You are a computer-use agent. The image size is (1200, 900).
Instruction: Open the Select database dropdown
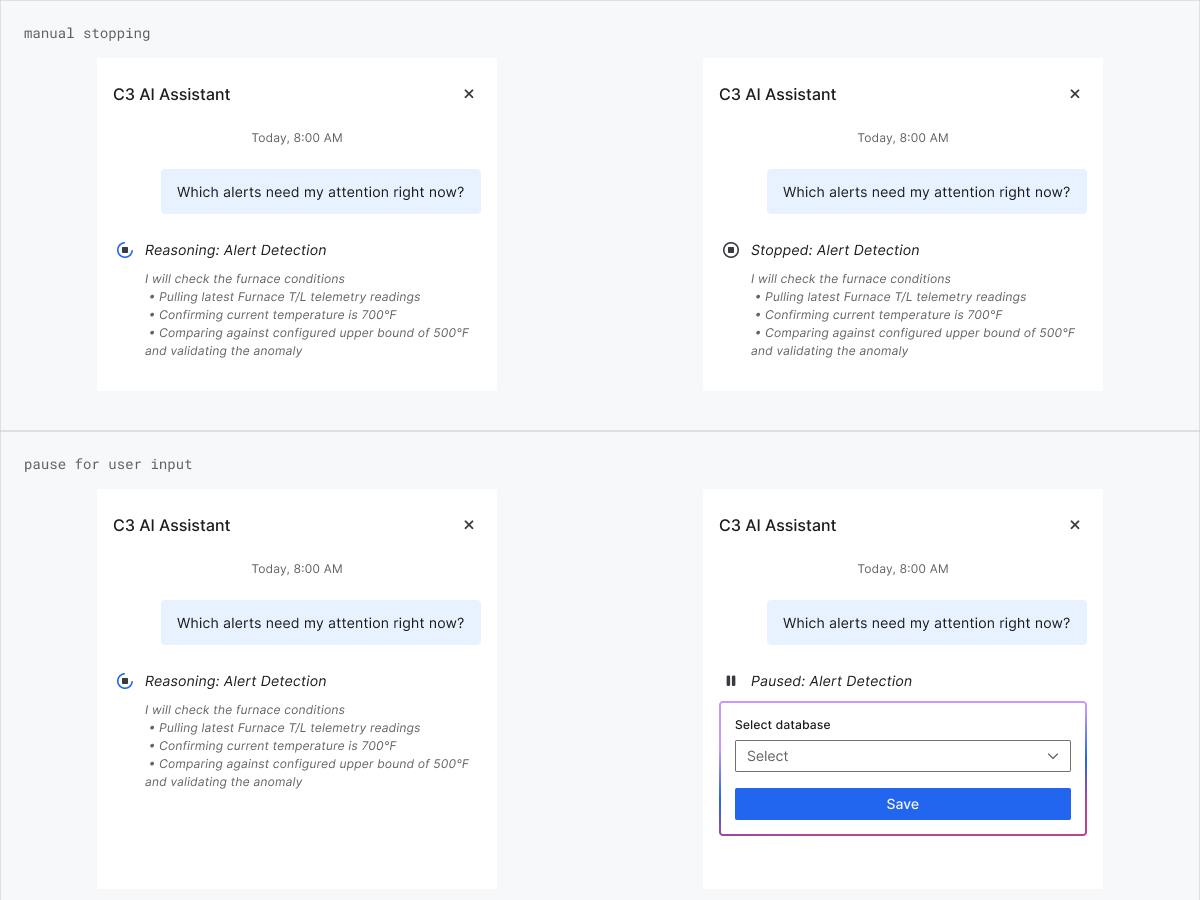click(x=890, y=756)
